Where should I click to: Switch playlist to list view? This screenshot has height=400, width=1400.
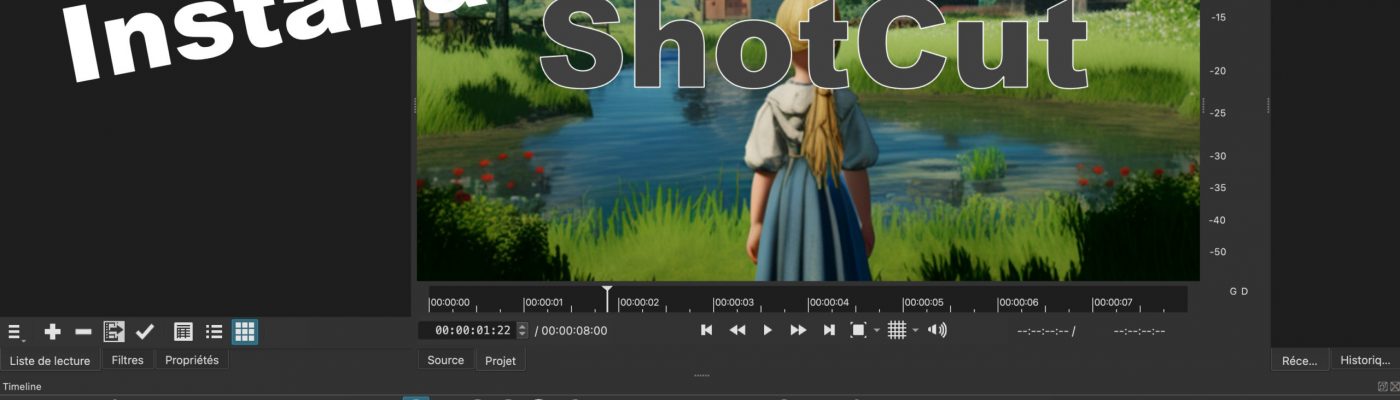(214, 331)
